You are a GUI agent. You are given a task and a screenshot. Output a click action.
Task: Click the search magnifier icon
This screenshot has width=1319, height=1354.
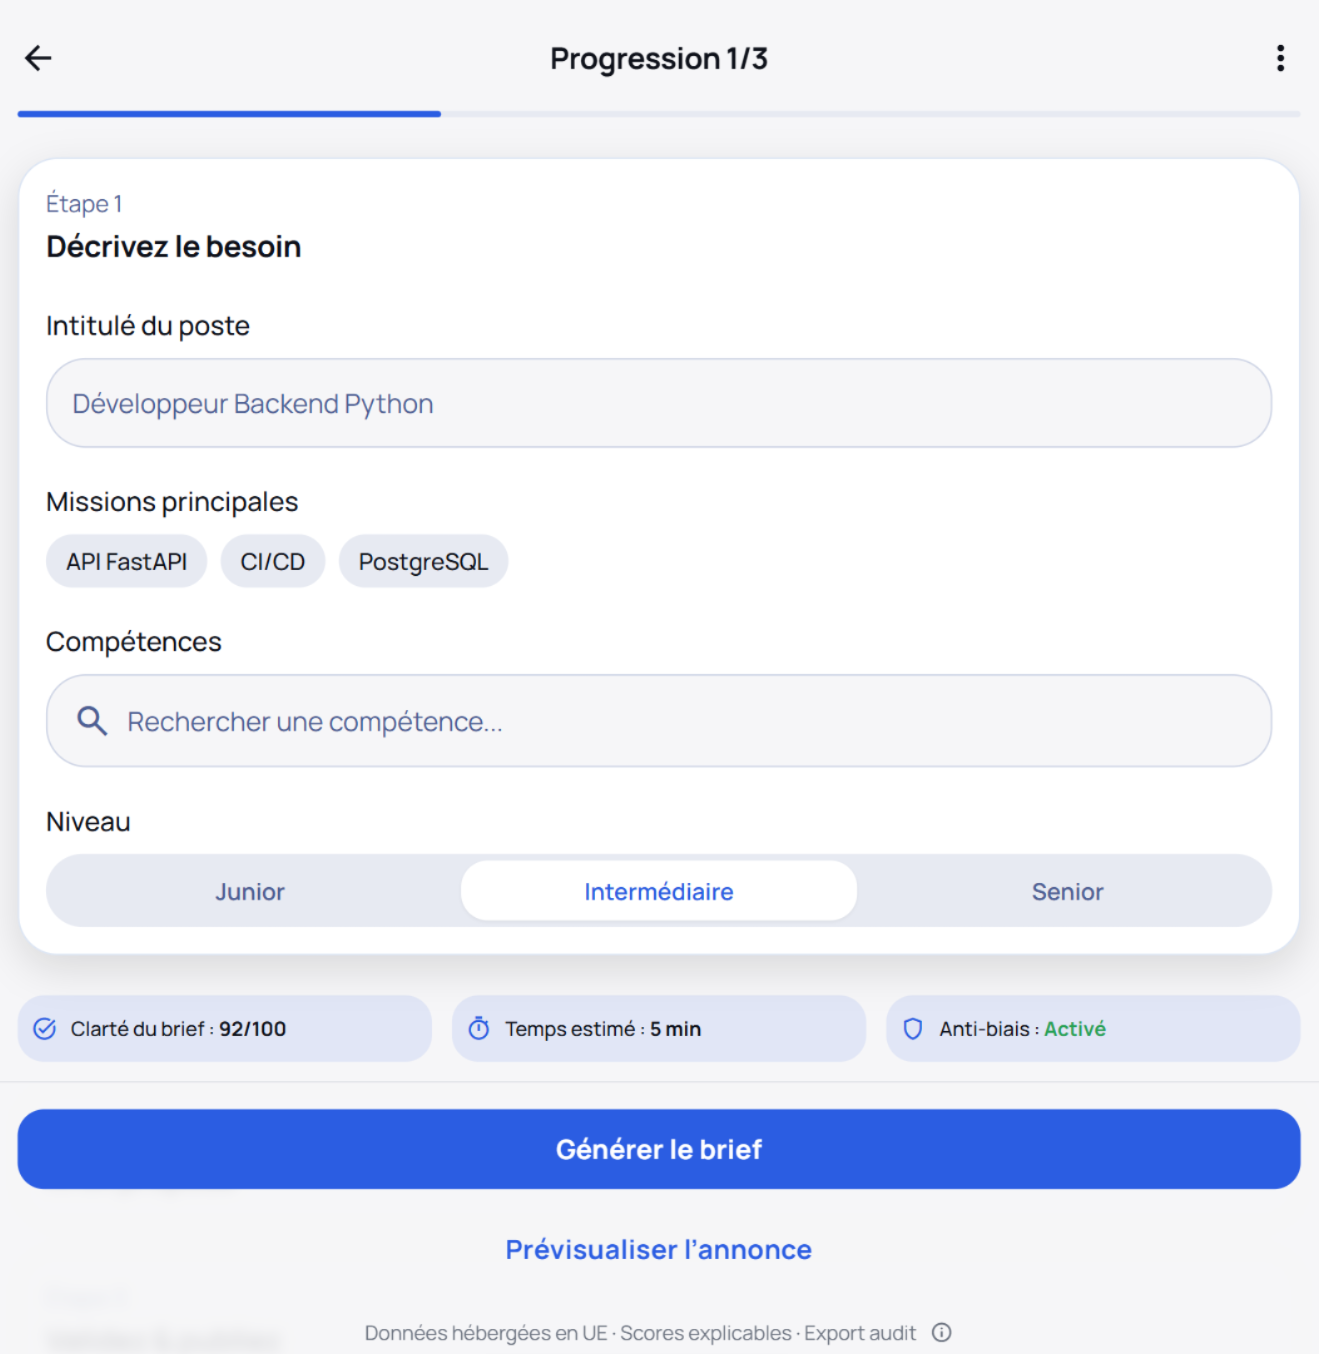92,721
